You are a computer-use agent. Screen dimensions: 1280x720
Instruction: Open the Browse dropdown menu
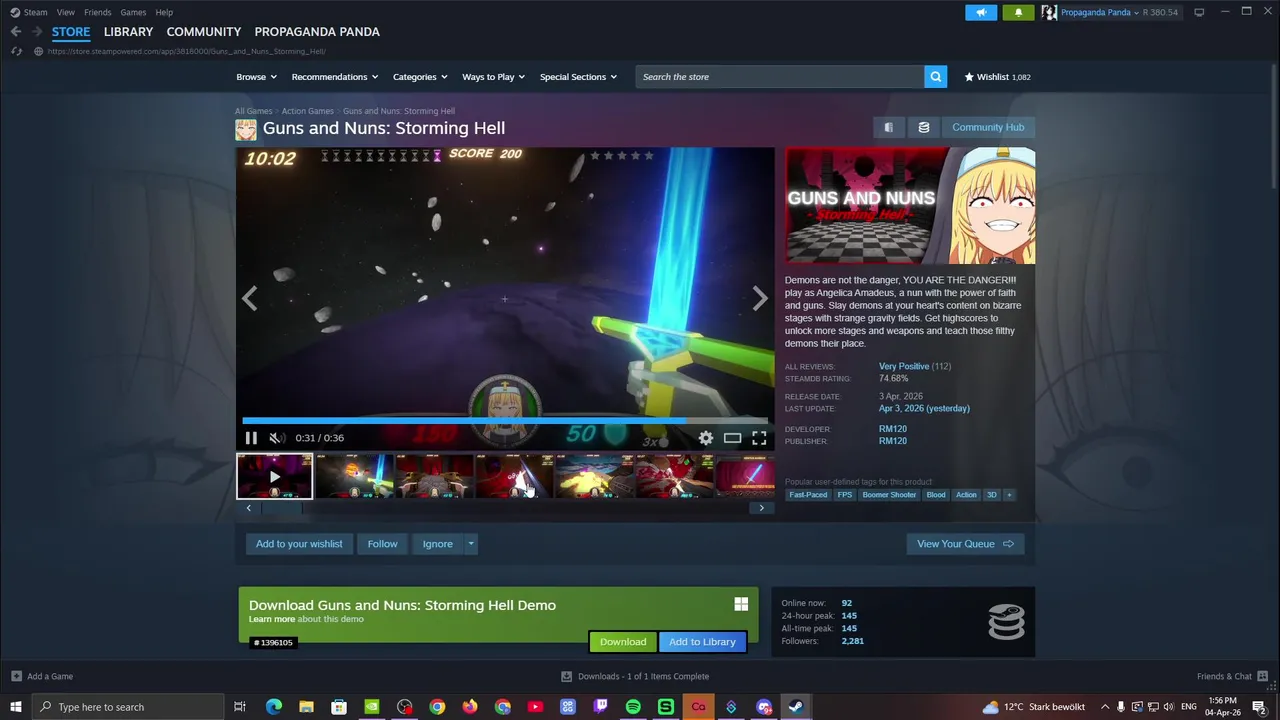coord(257,77)
